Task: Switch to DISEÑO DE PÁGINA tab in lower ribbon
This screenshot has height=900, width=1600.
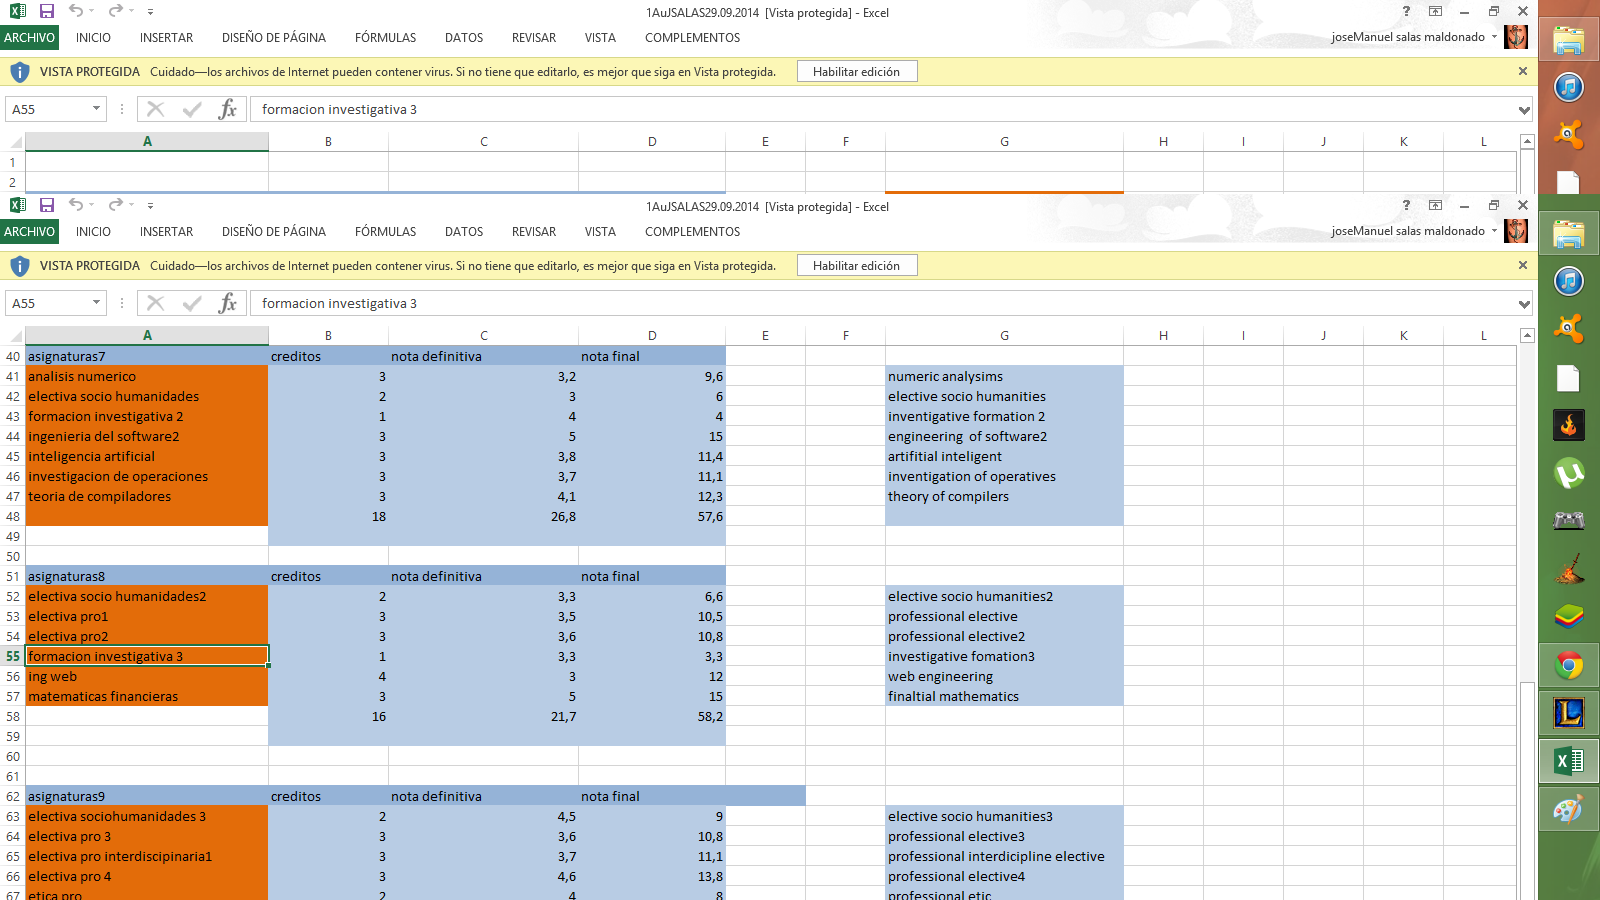Action: 273,232
